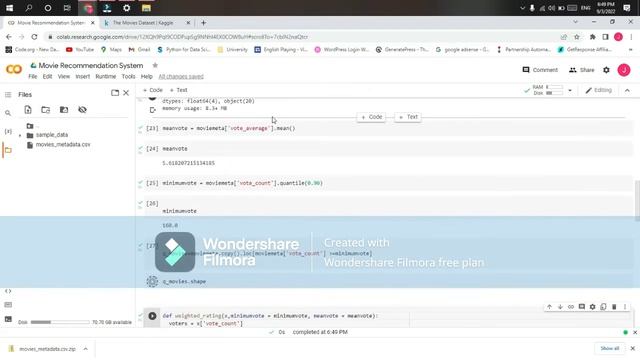
Task: Toggle hidden files visibility
Action: (x=82, y=109)
